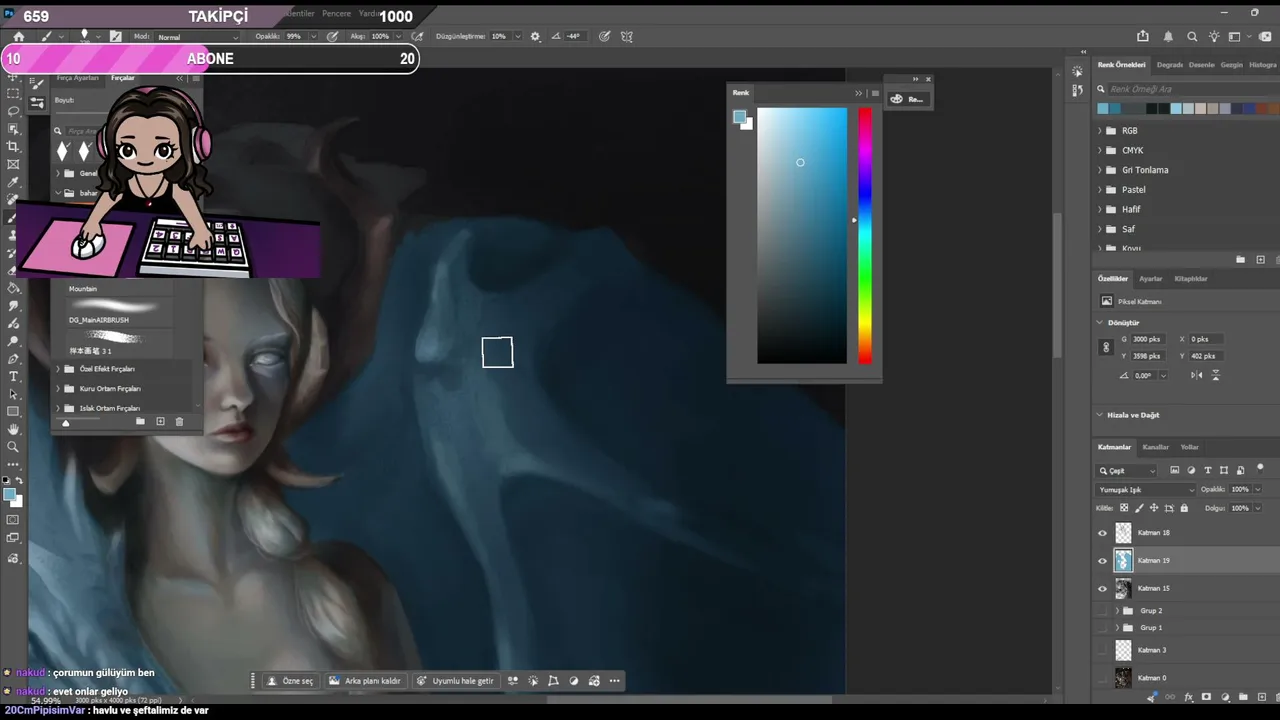Toggle symmetry butterfly icon in options bar
1280x720 pixels.
tap(627, 37)
